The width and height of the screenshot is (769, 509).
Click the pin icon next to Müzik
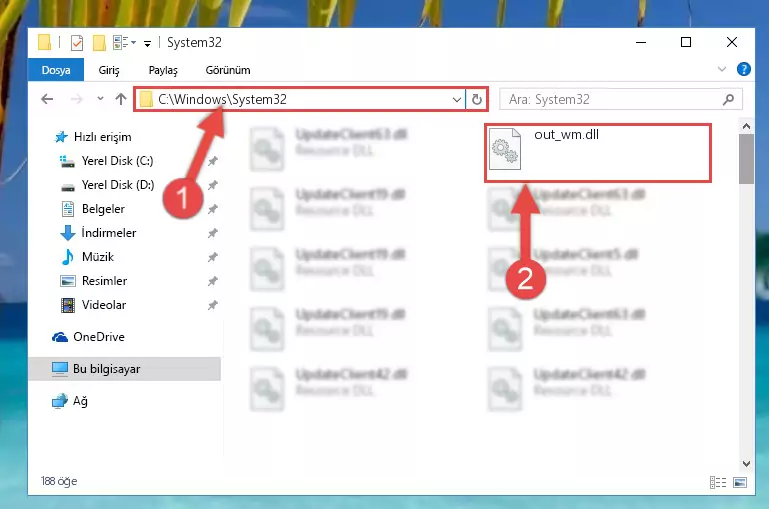tap(212, 257)
